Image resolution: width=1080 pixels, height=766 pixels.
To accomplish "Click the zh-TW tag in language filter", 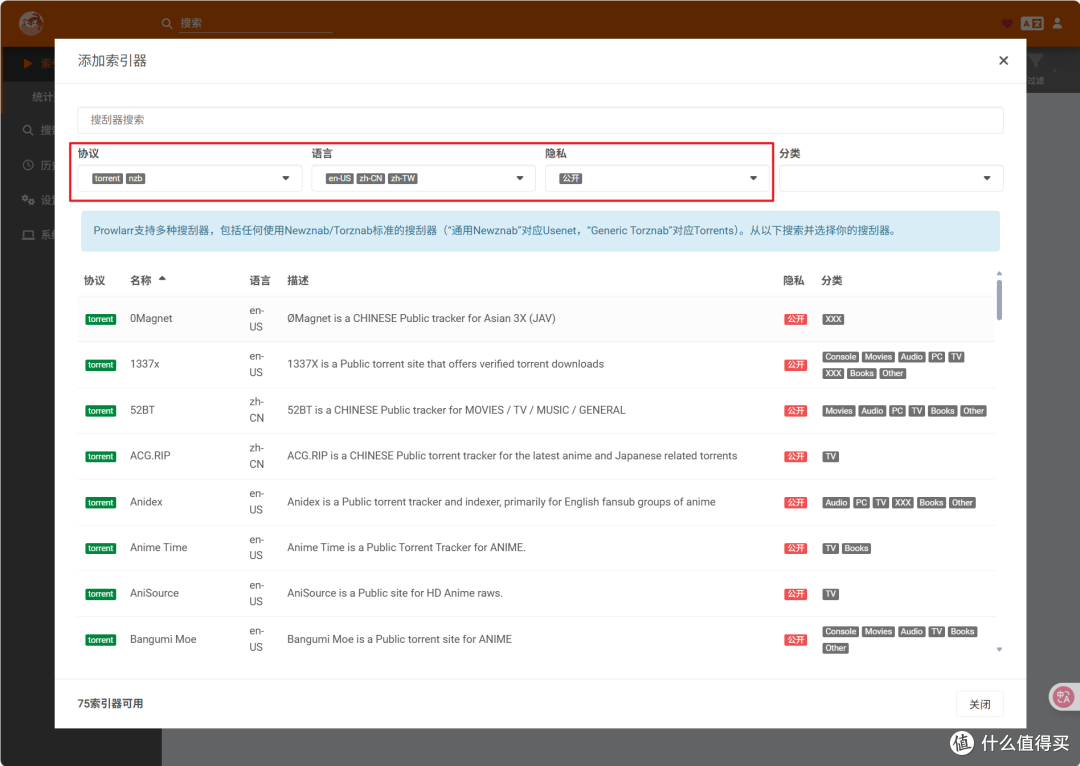I will tap(403, 178).
